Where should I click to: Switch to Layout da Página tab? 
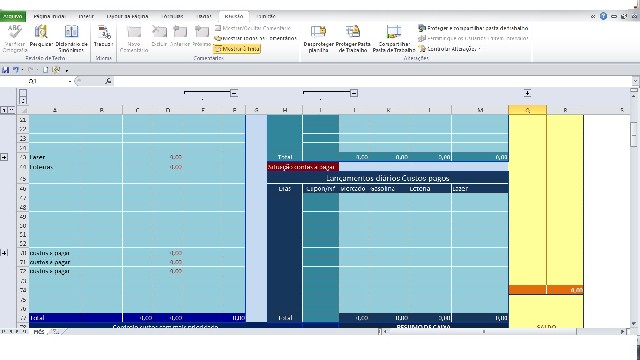[127, 16]
